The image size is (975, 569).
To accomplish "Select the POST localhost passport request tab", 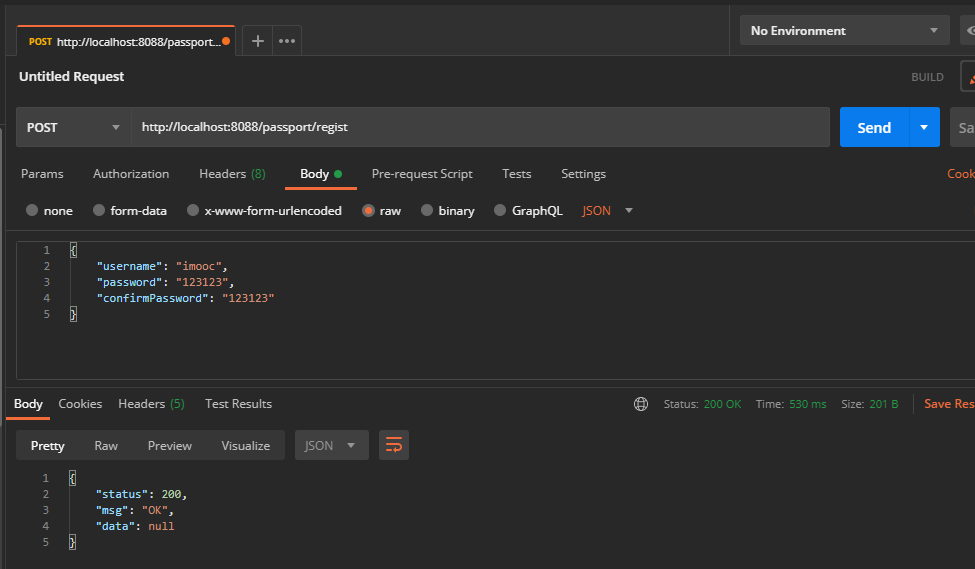I will tap(126, 42).
